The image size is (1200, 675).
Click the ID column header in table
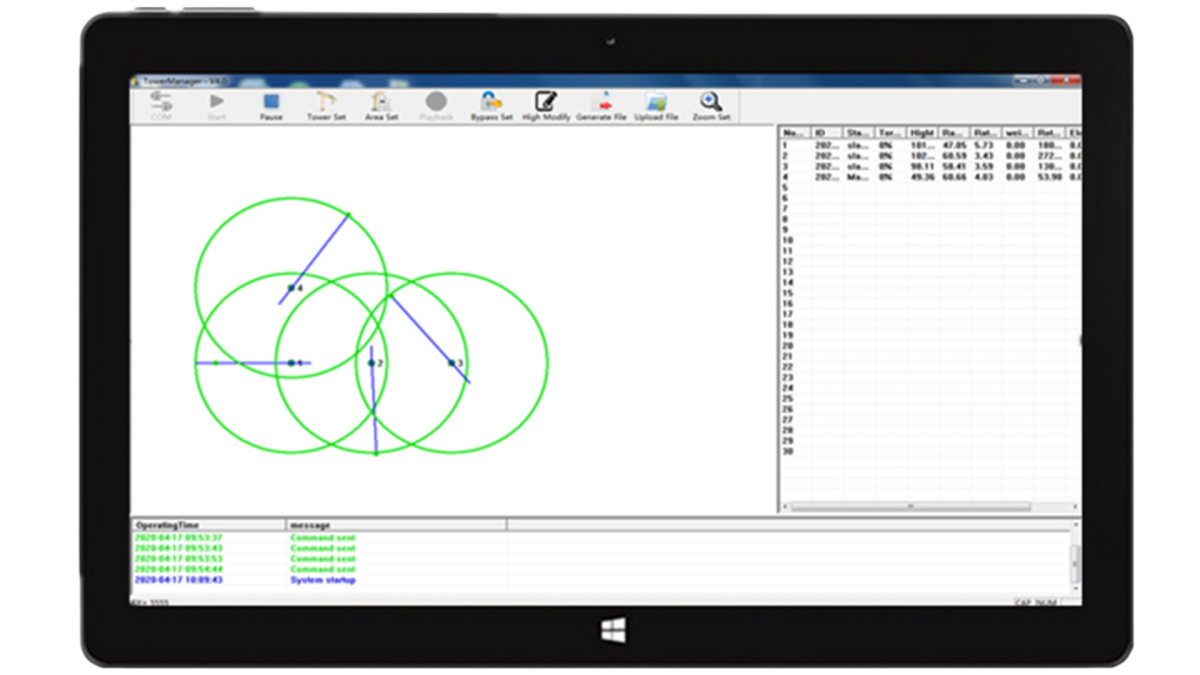click(x=826, y=133)
